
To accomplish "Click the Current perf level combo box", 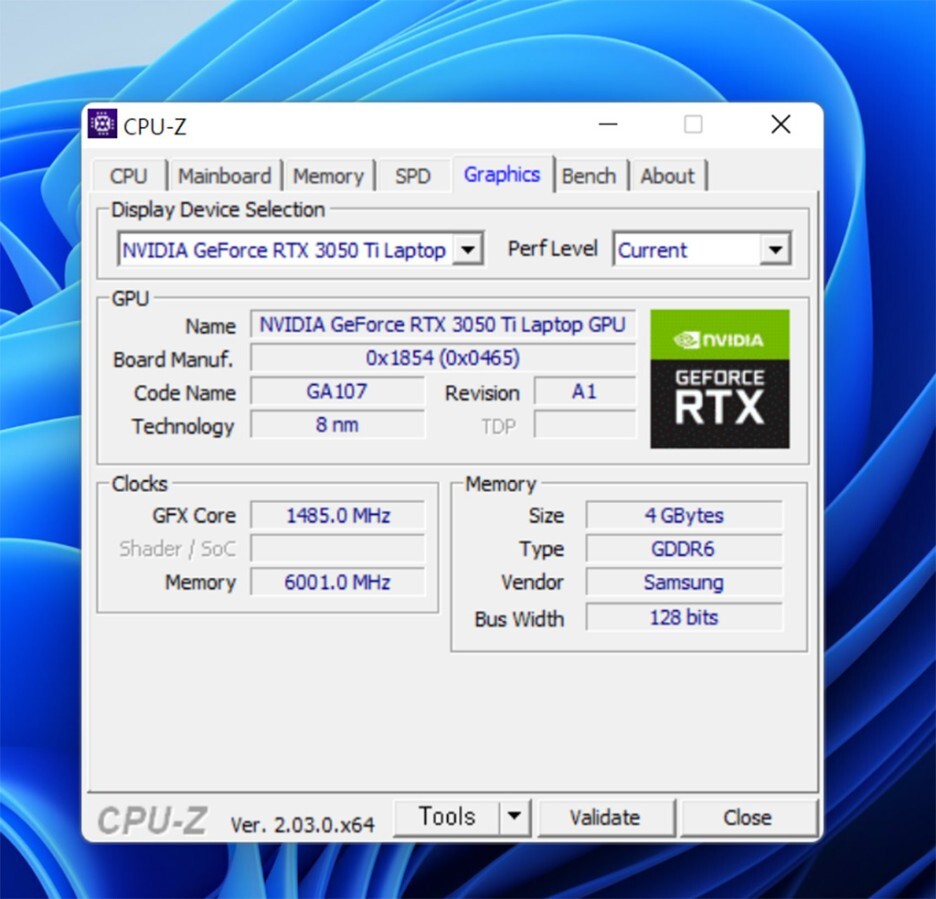I will [702, 250].
